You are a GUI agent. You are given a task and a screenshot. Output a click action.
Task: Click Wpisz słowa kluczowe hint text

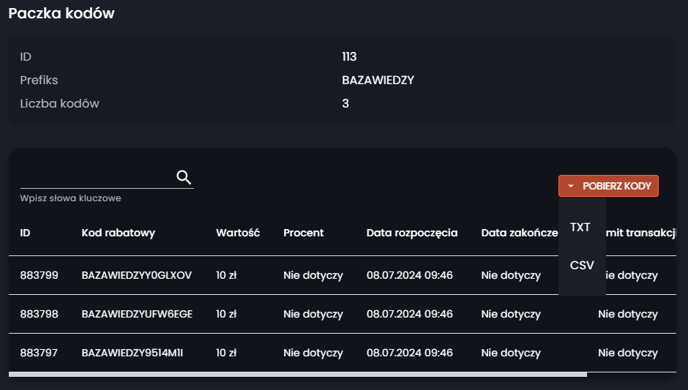[x=71, y=198]
